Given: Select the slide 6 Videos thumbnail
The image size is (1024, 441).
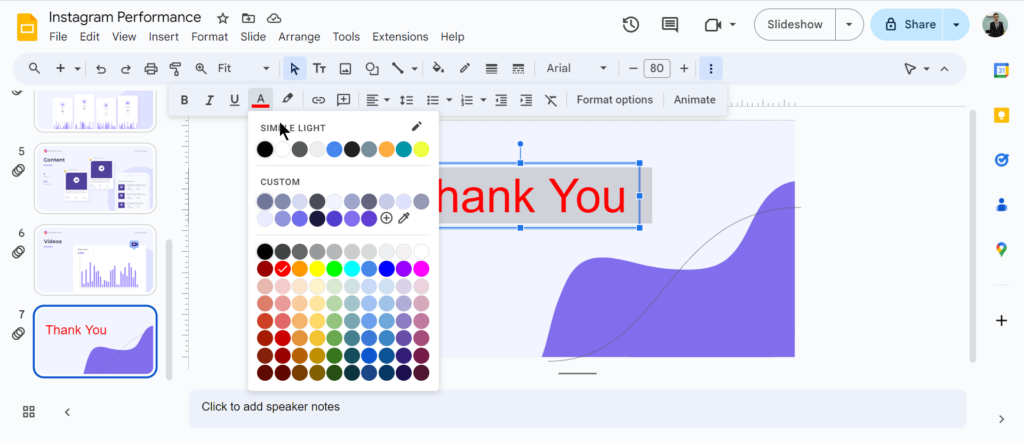Looking at the screenshot, I should 95,259.
